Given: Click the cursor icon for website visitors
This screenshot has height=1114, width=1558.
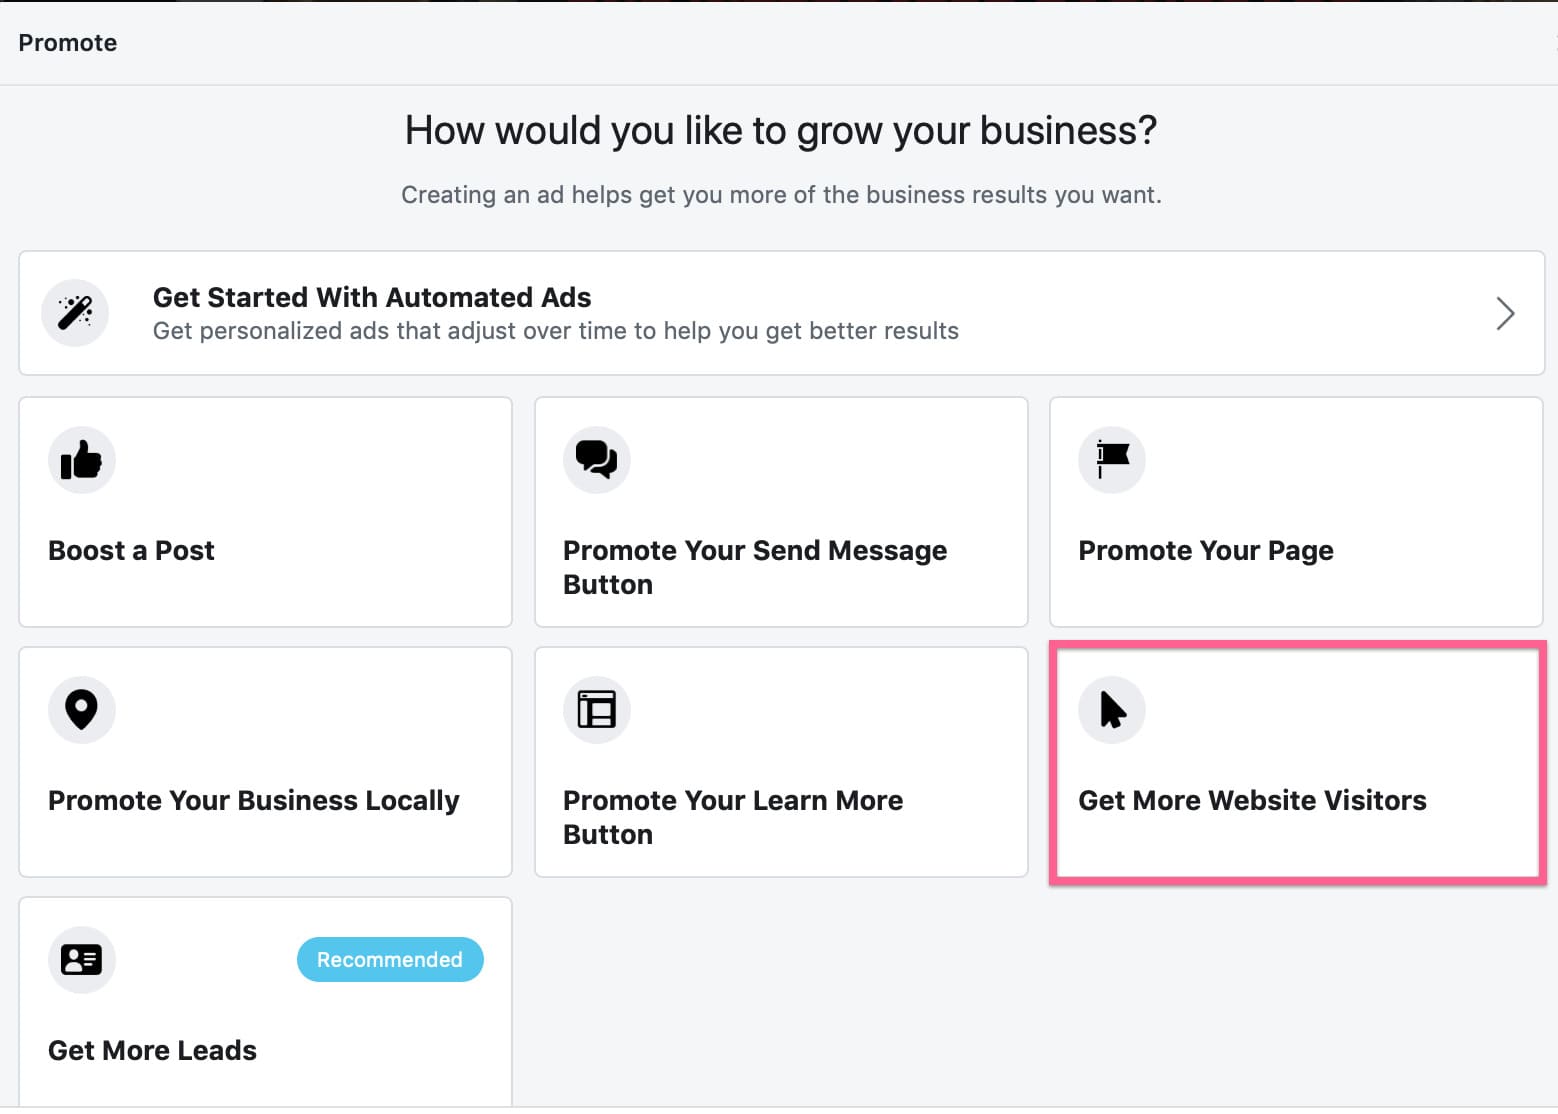Looking at the screenshot, I should pyautogui.click(x=1111, y=710).
